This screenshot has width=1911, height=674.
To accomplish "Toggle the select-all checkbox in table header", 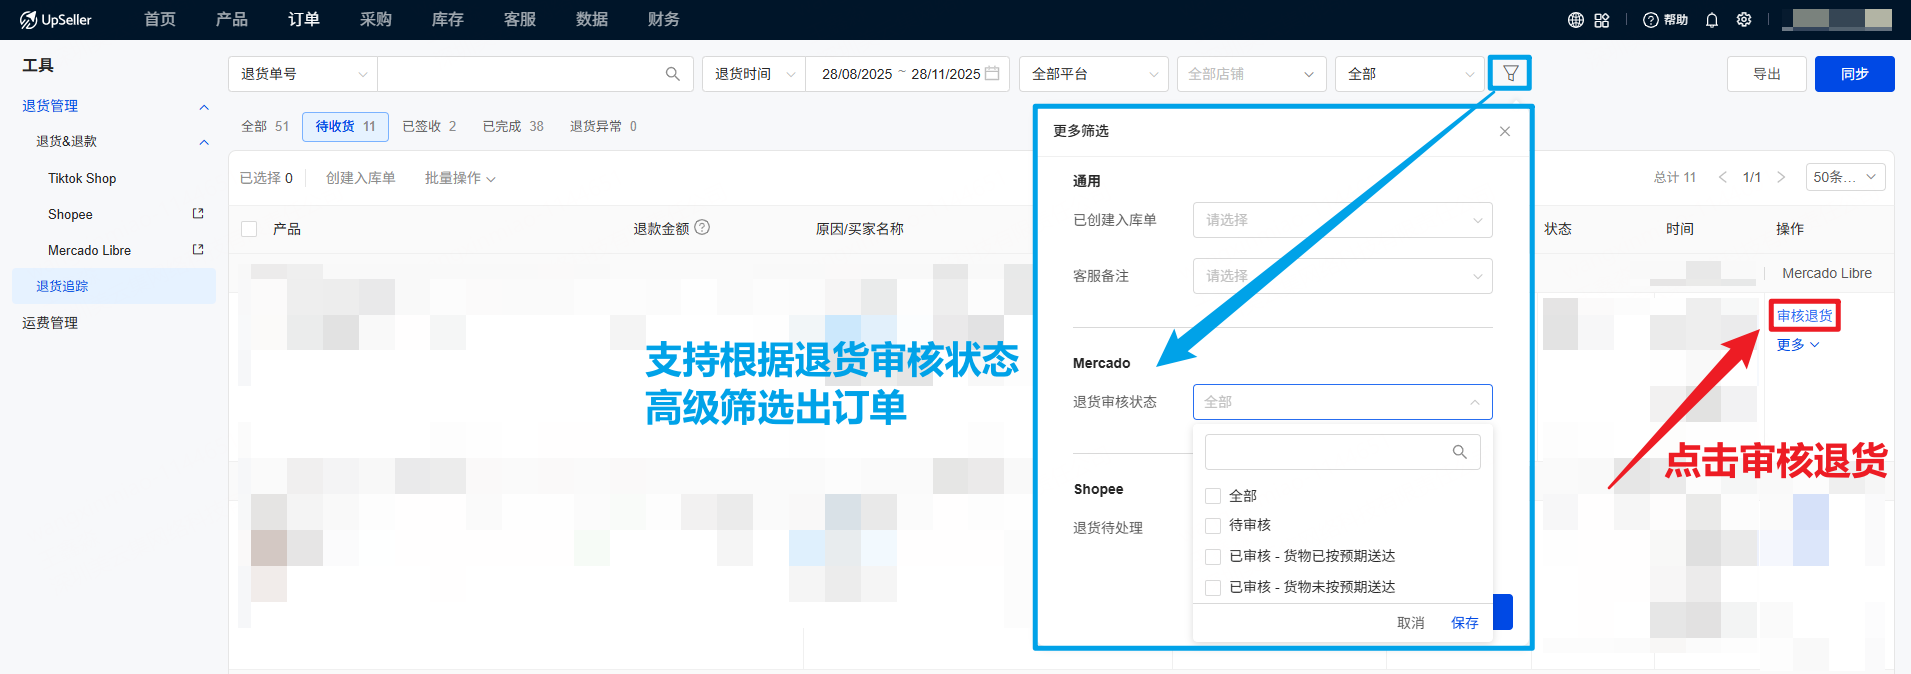I will pyautogui.click(x=249, y=229).
